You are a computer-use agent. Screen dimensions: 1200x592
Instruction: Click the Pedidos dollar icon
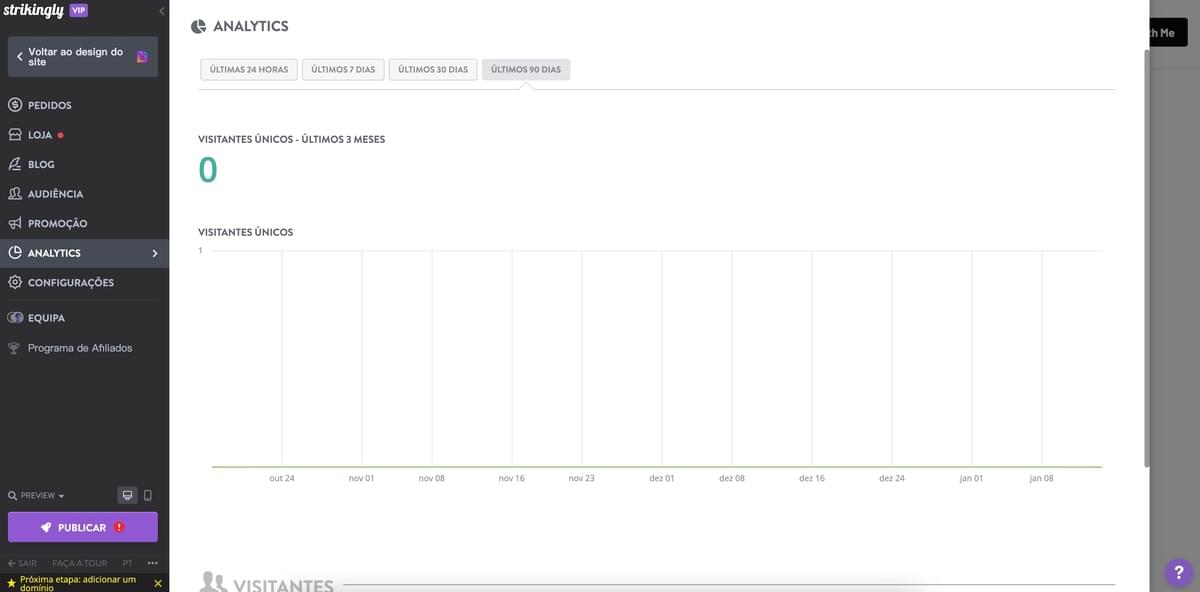click(15, 105)
